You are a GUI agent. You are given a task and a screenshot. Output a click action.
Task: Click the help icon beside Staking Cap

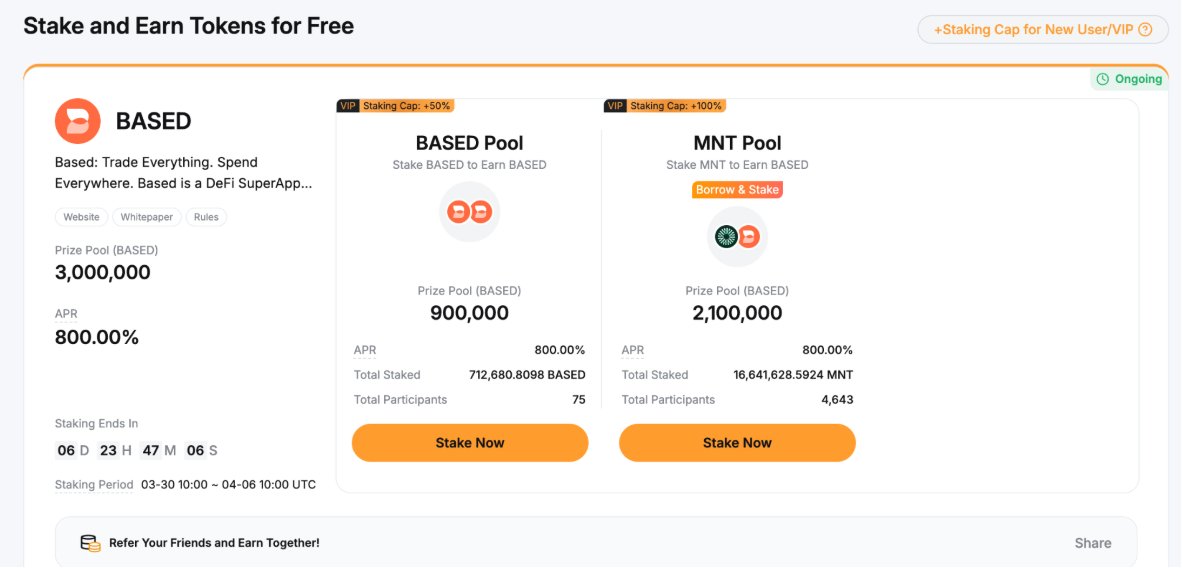(x=1146, y=30)
